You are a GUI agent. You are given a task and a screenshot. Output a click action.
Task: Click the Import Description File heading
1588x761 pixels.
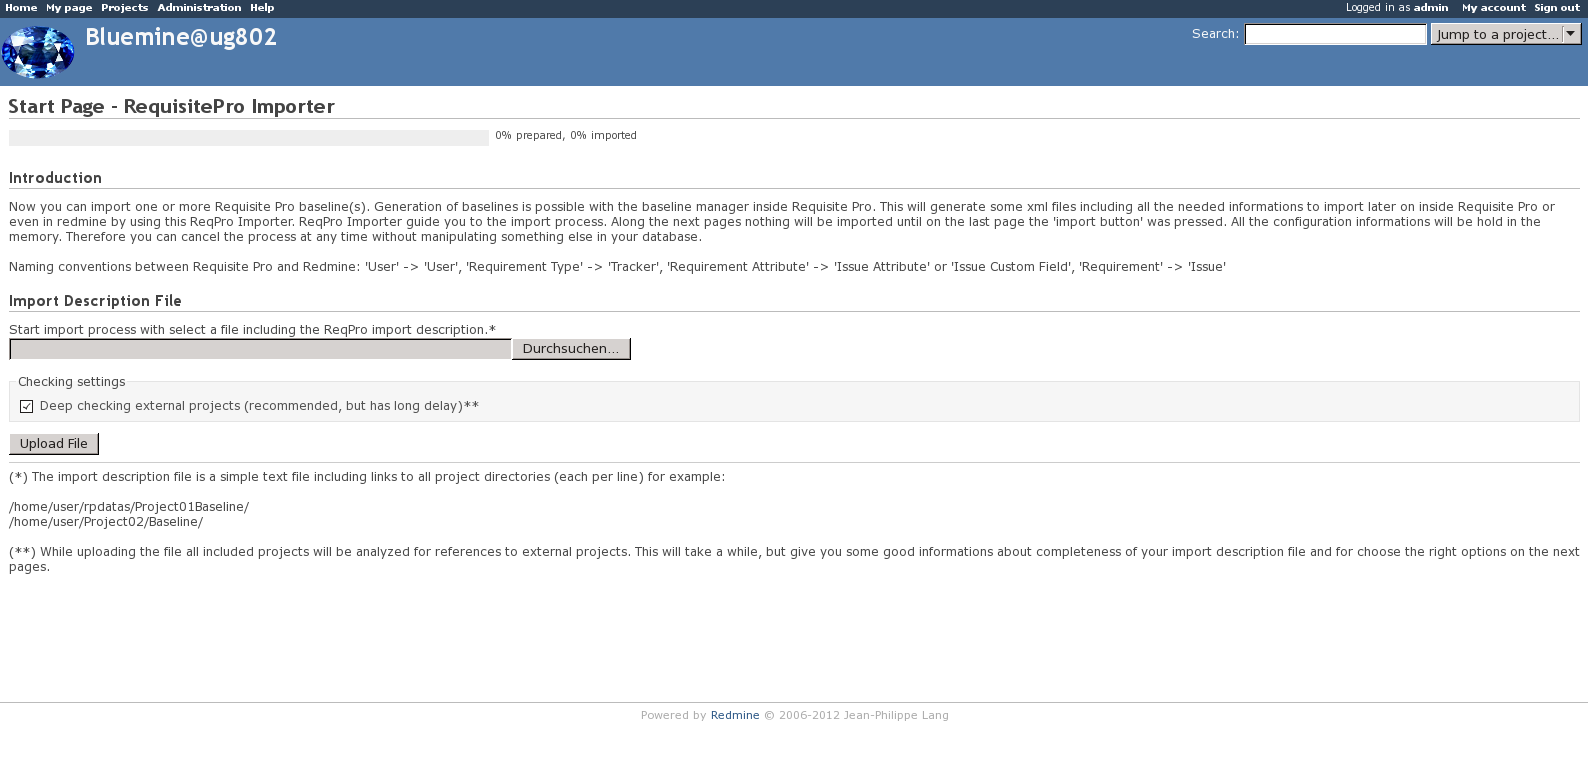[x=95, y=301]
